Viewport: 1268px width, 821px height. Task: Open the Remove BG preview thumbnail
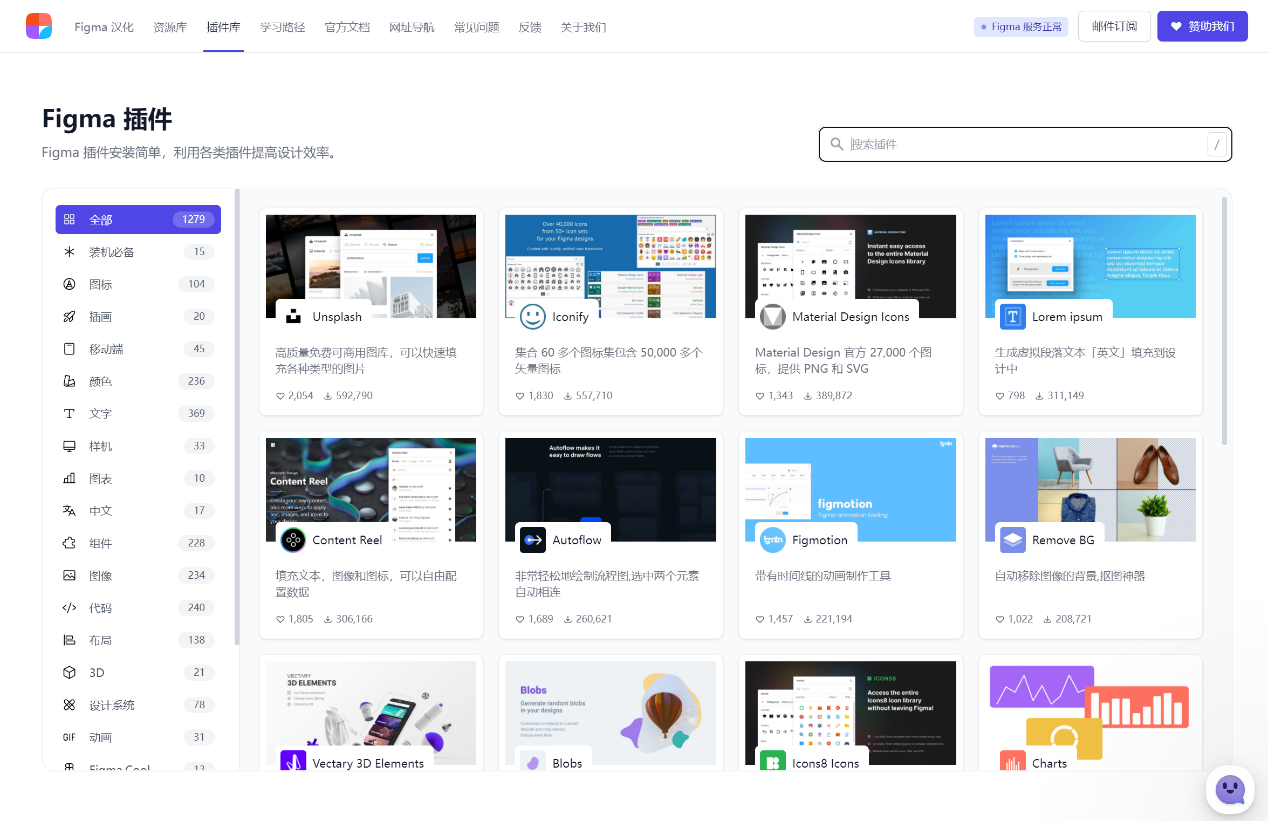[x=1091, y=490]
